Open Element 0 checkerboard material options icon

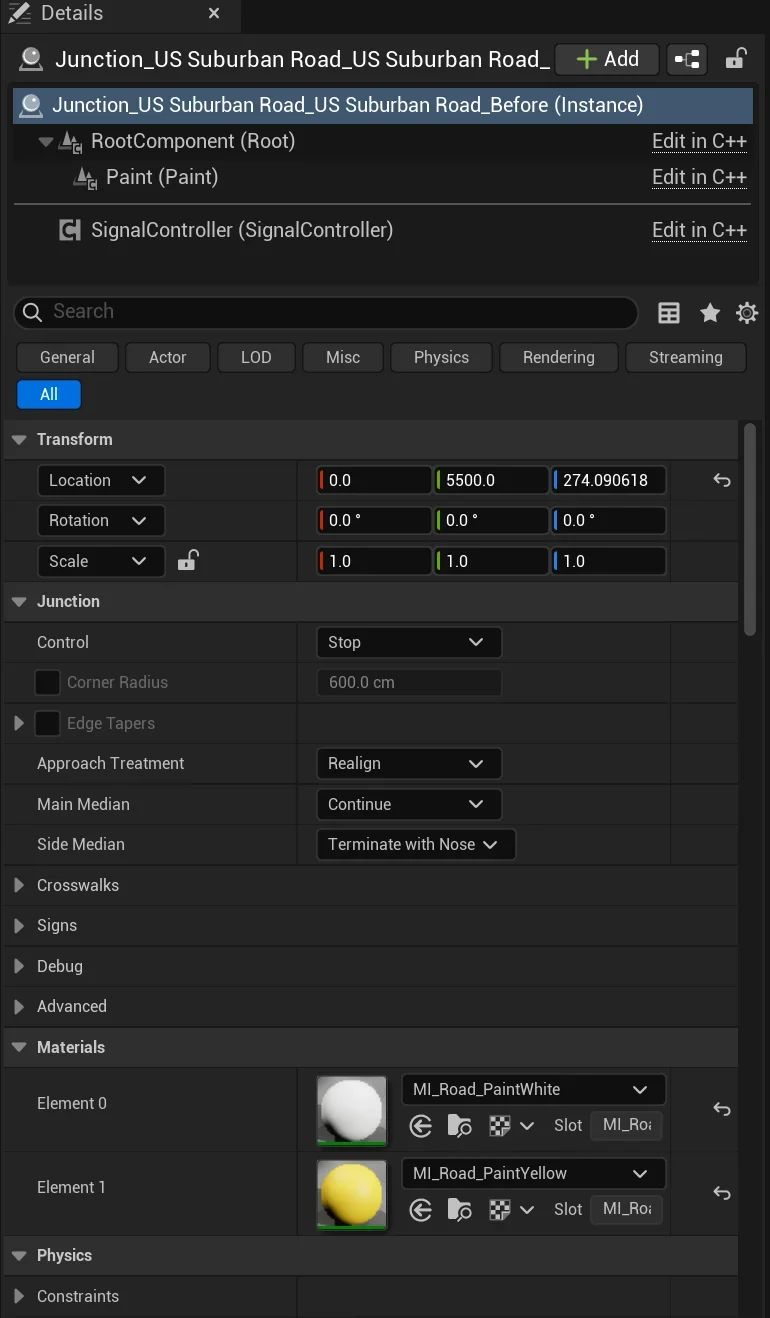coord(512,1126)
